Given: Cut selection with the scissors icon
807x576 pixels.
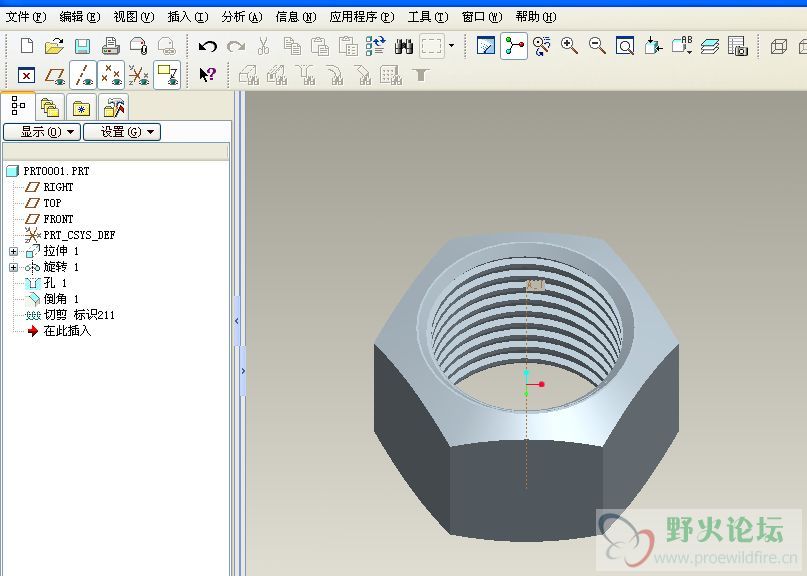Looking at the screenshot, I should coord(264,46).
